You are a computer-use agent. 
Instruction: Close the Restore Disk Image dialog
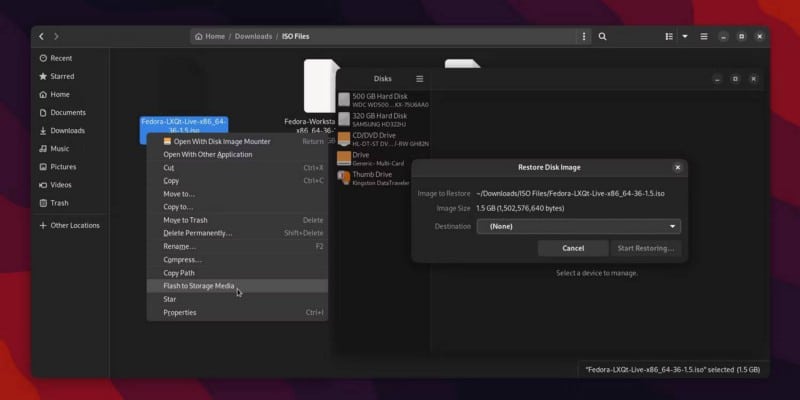[x=678, y=167]
